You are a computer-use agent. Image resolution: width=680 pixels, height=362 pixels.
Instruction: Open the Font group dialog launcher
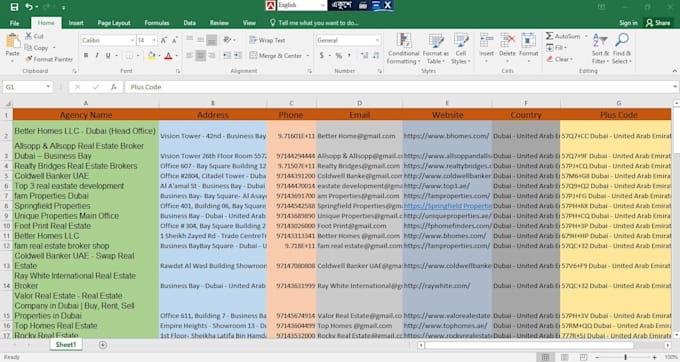coord(178,71)
